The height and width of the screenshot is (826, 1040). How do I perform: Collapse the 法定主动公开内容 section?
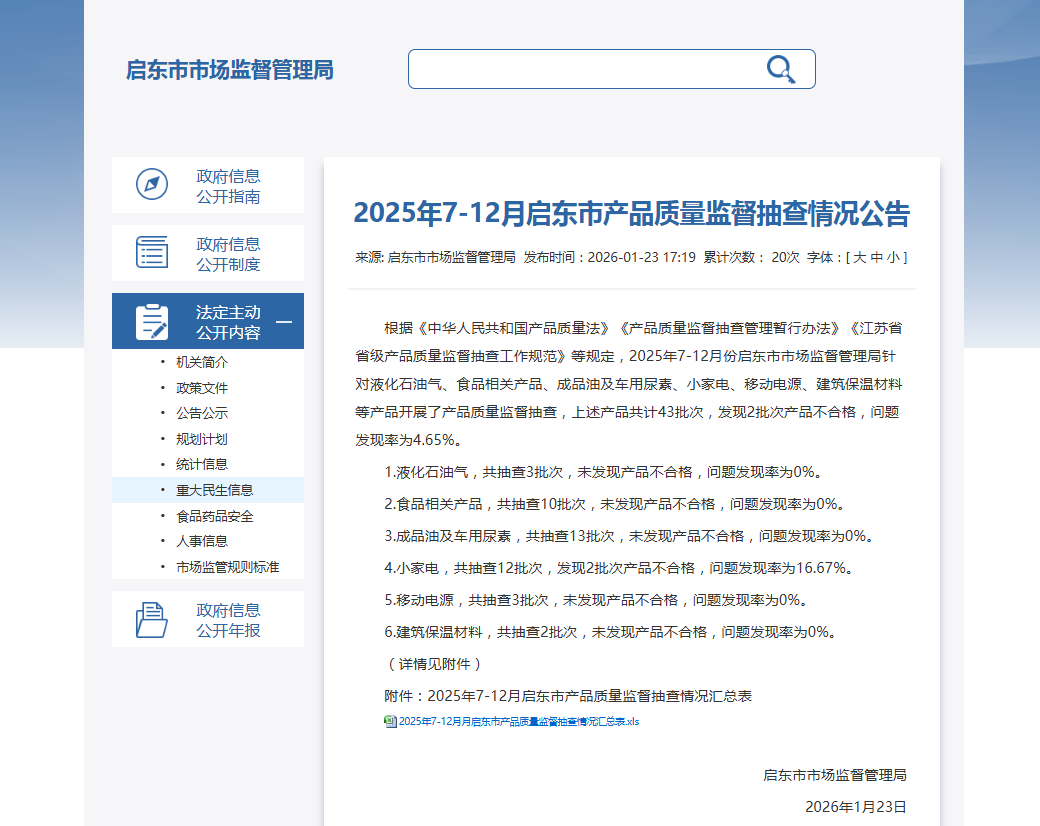coord(284,321)
